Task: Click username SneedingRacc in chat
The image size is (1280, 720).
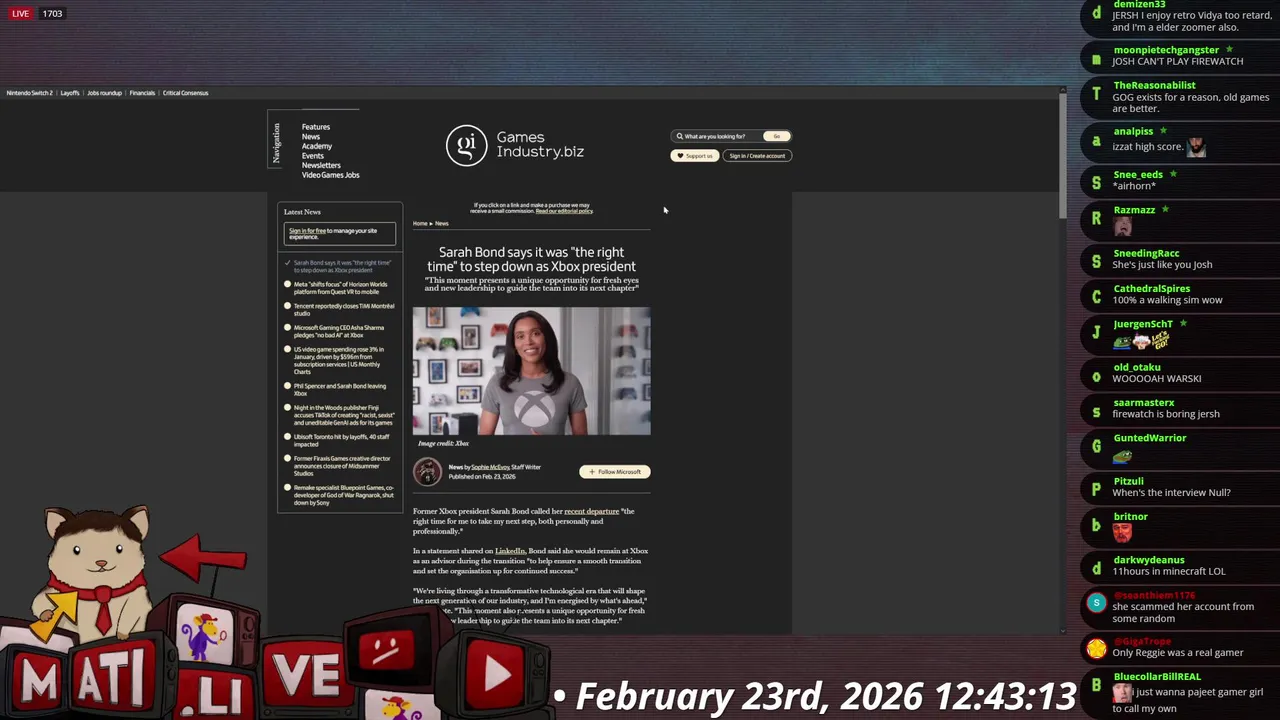Action: [x=1146, y=254]
